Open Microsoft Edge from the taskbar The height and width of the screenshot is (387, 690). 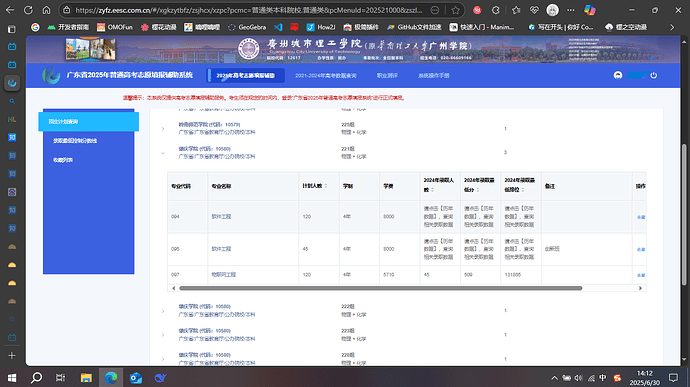(111, 378)
